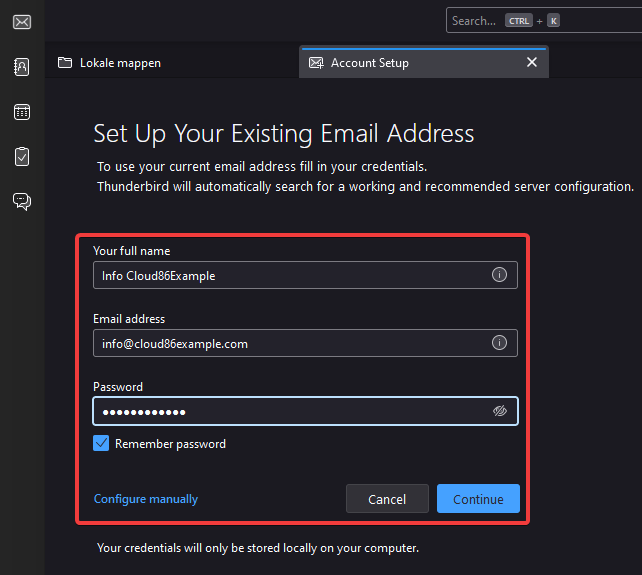Open the Chat icon in sidebar
Viewport: 642px width, 575px height.
click(x=22, y=201)
